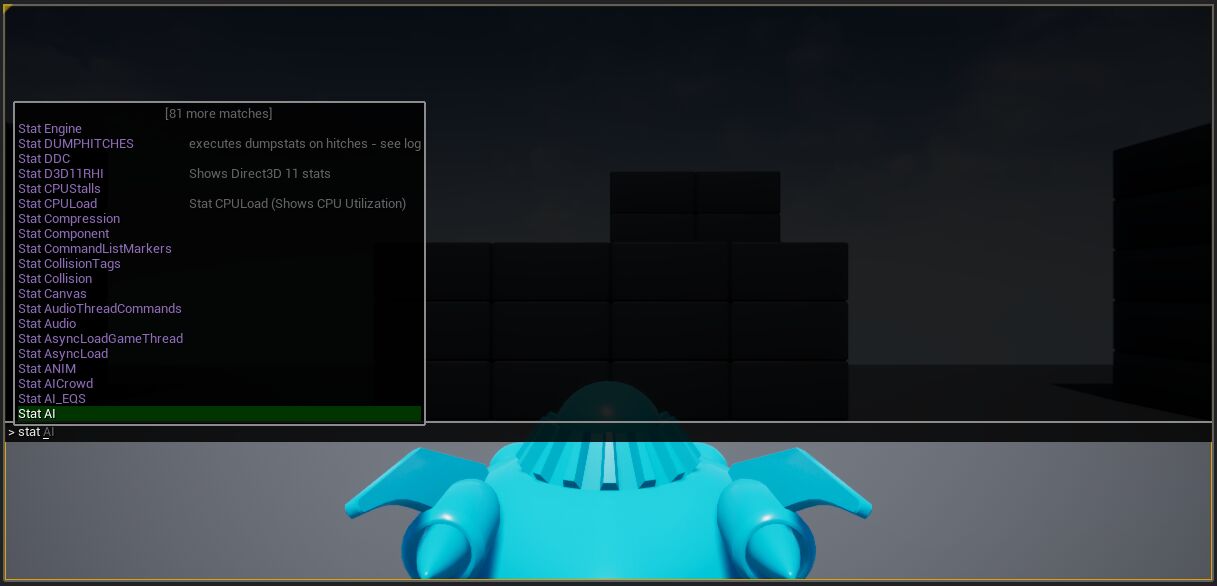Pick Stat Canvas from the autocomplete list
The width and height of the screenshot is (1217, 586).
click(x=52, y=293)
